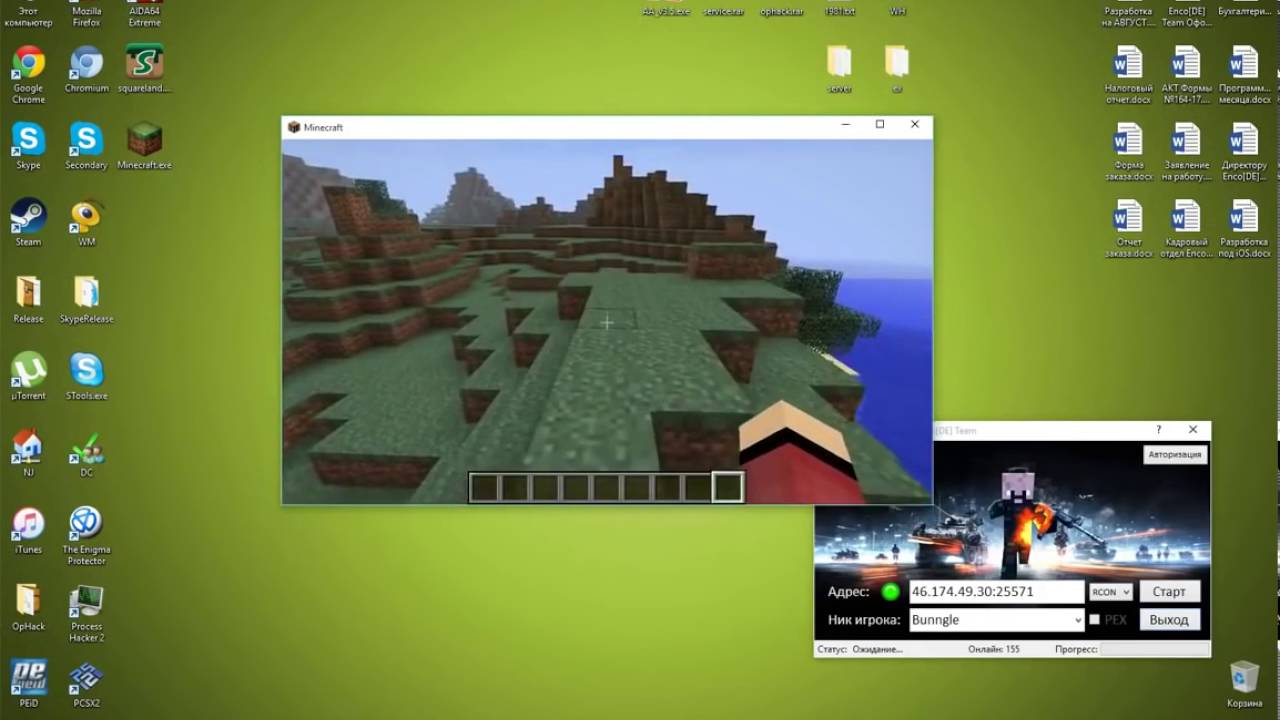
Task: Select the Программа месяца.docx file
Action: (1244, 76)
